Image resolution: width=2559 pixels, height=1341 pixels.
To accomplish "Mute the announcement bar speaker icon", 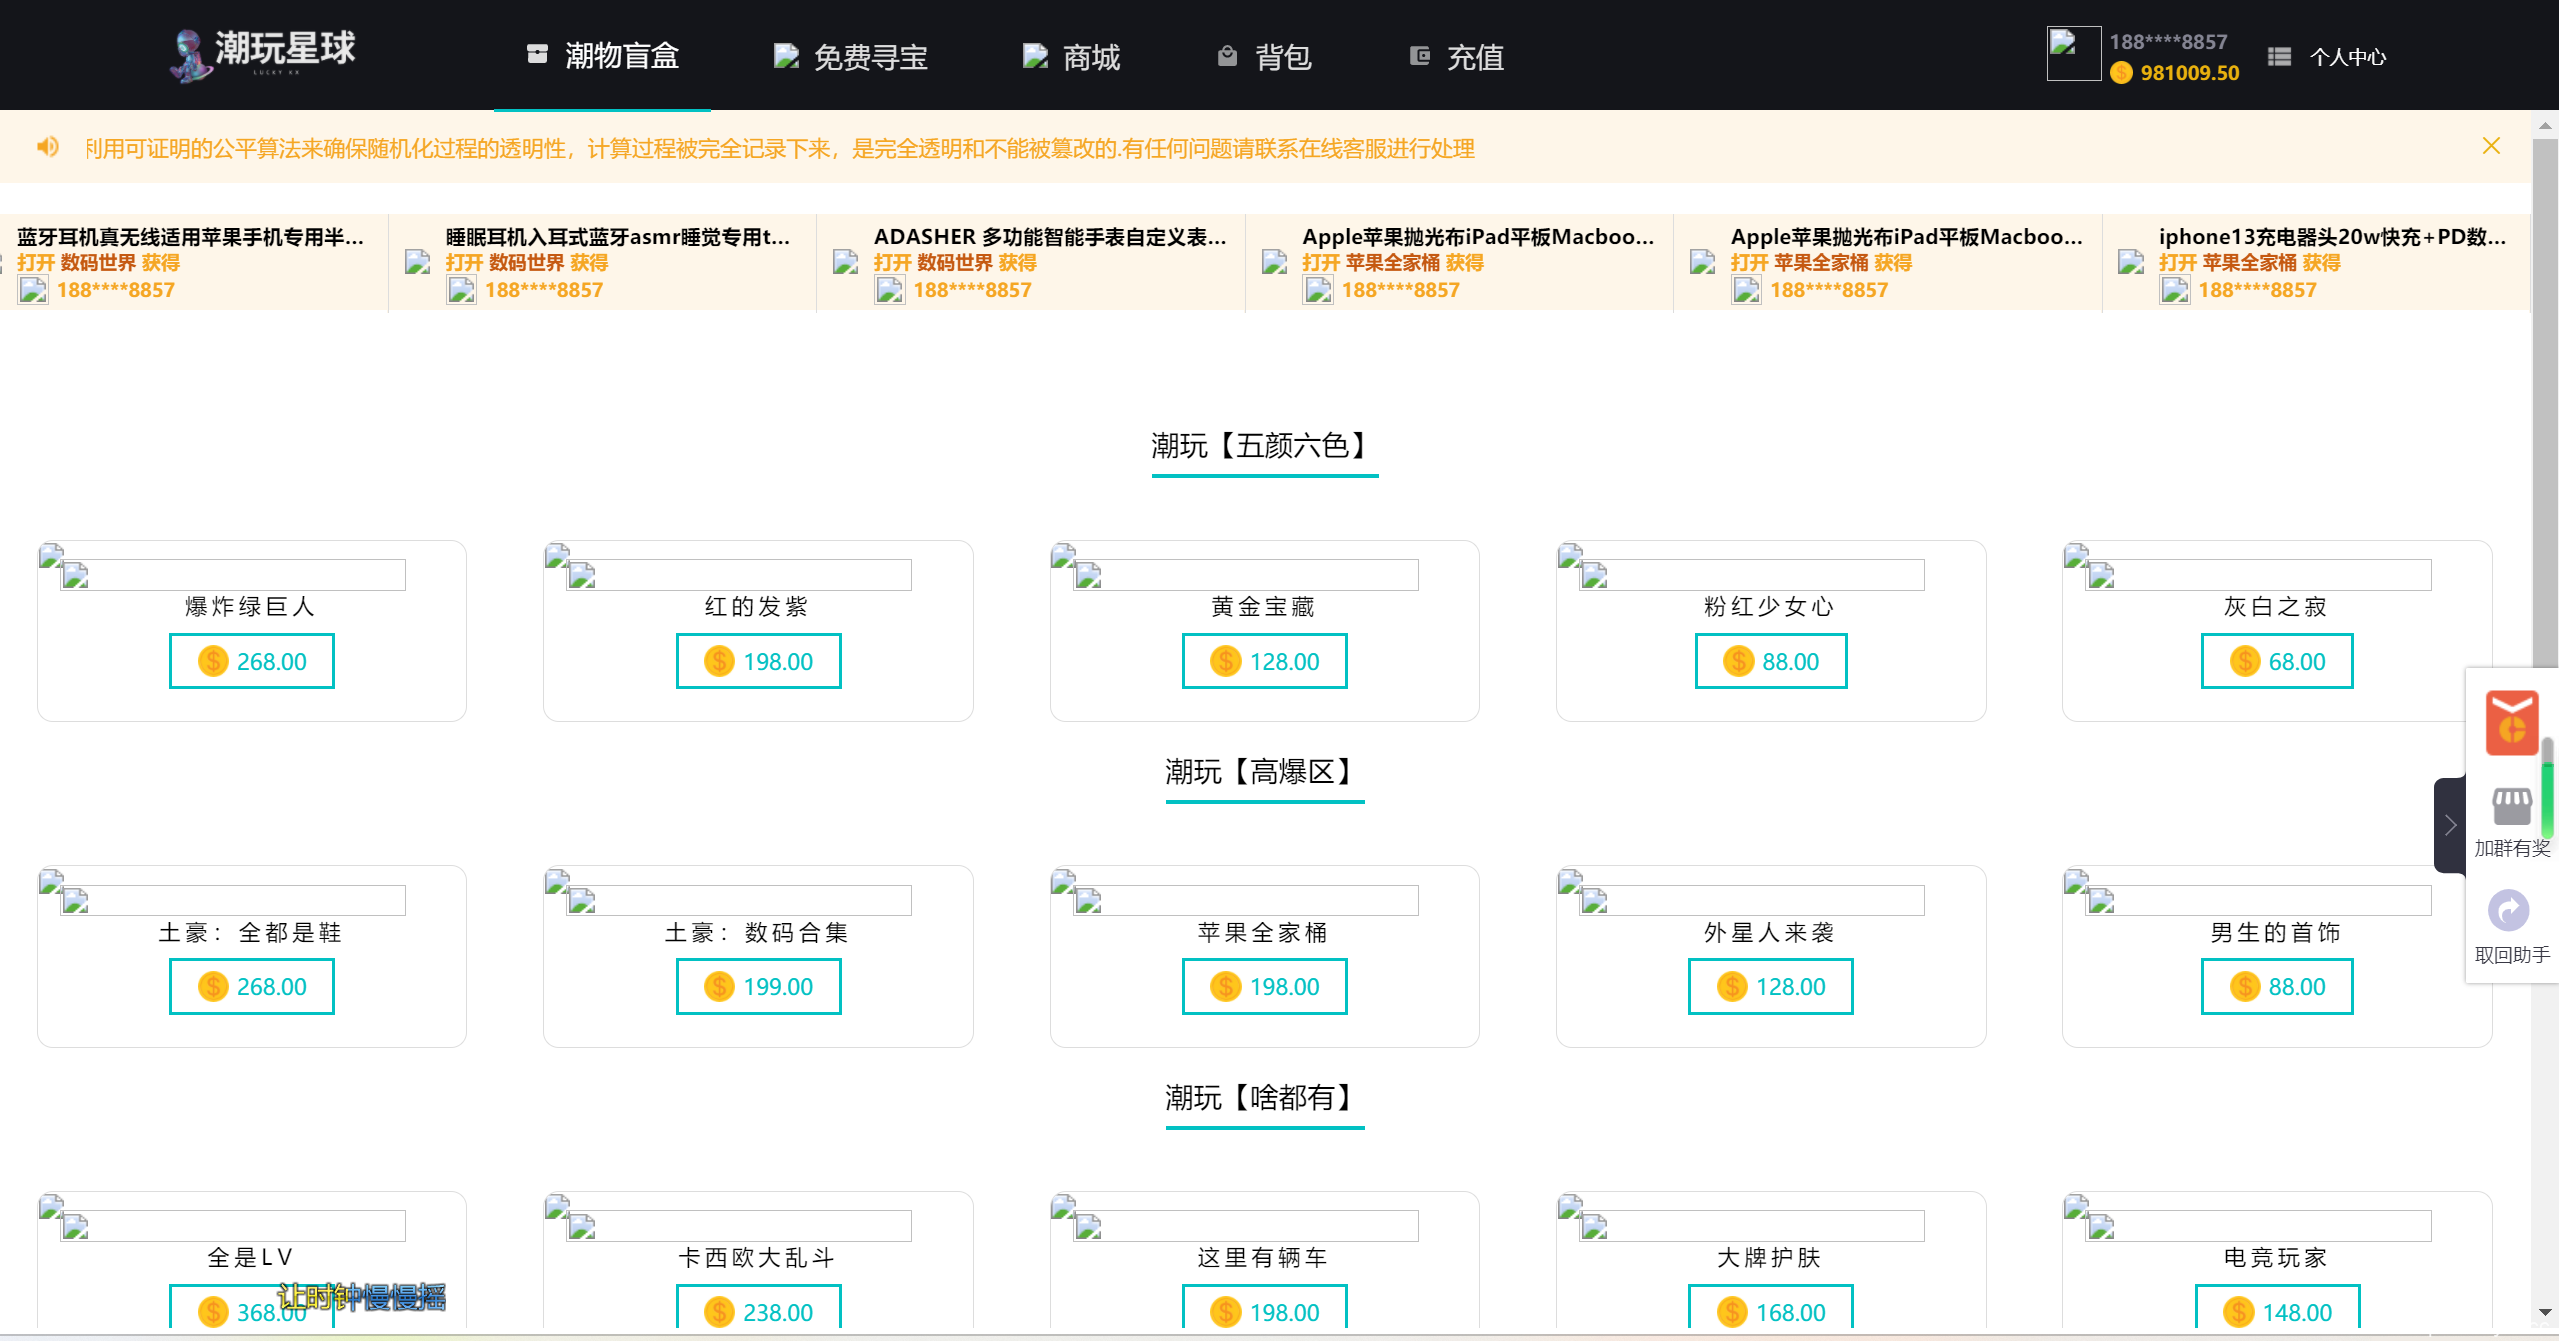I will [46, 147].
